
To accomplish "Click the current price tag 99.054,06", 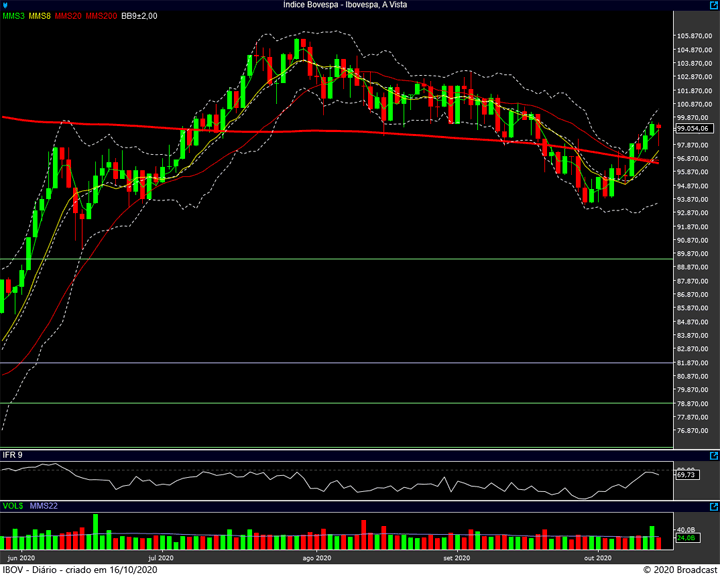I will (692, 128).
